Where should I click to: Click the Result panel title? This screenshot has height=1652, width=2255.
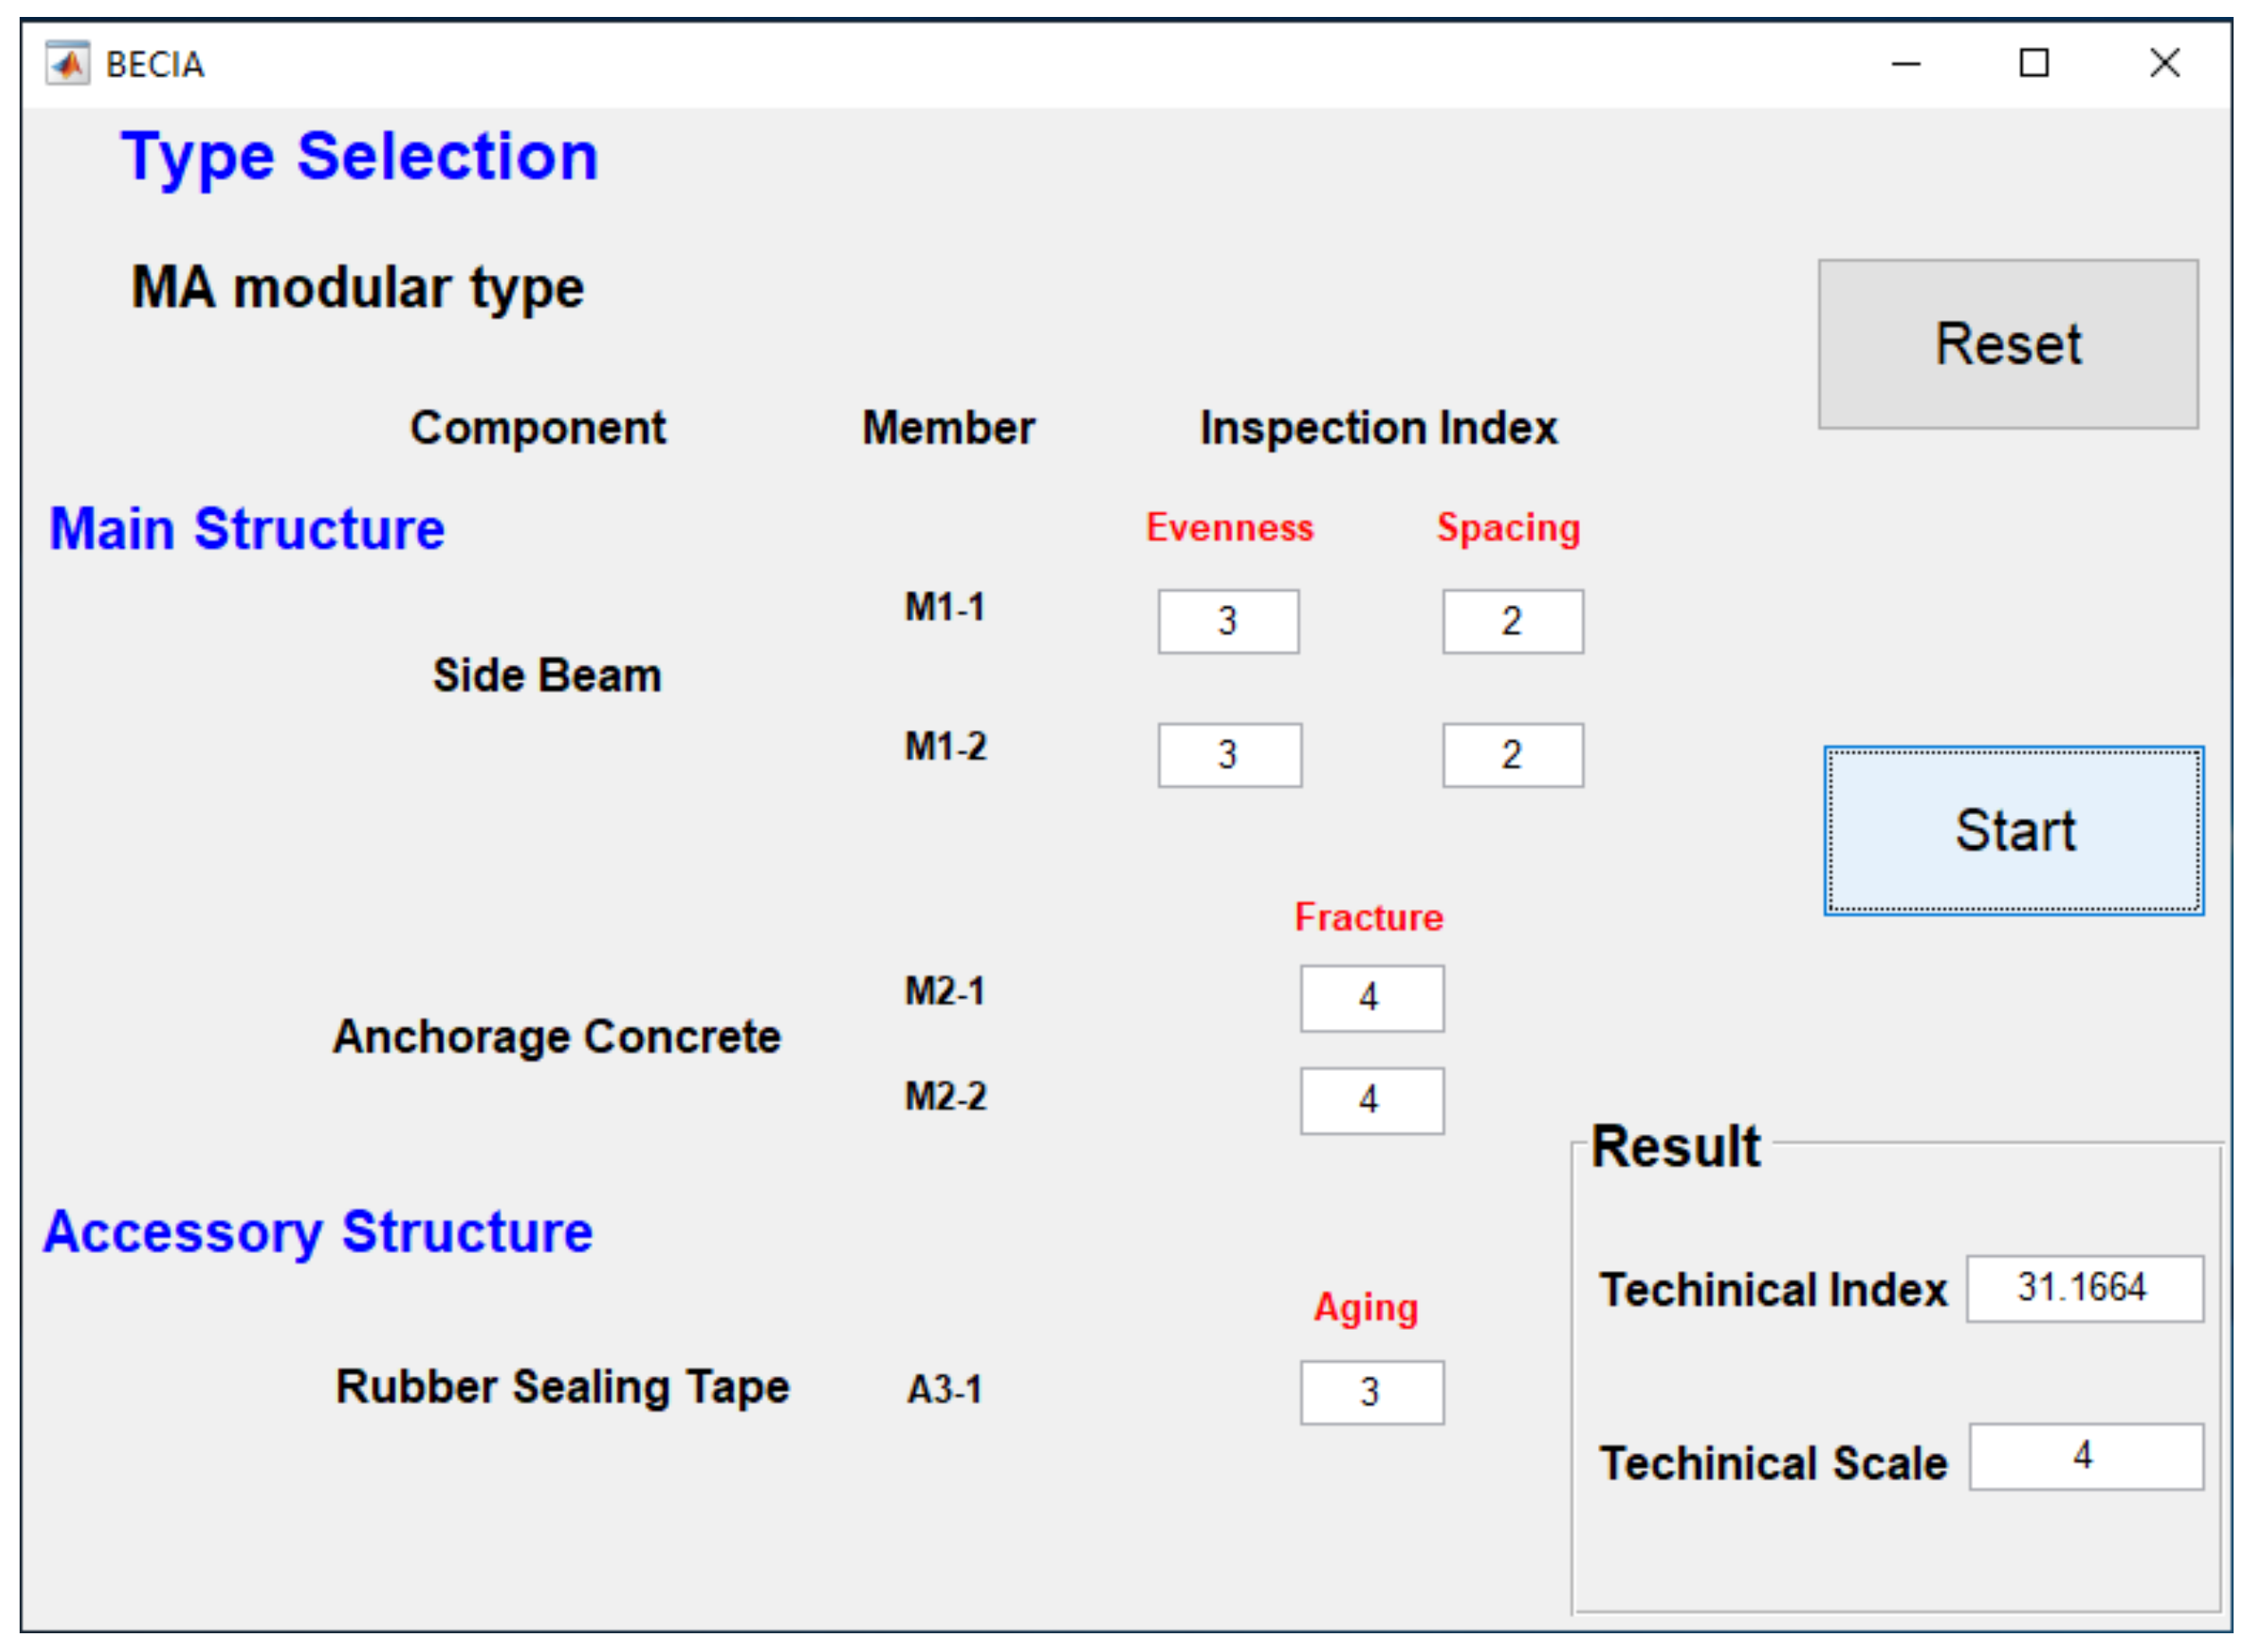click(1675, 1146)
